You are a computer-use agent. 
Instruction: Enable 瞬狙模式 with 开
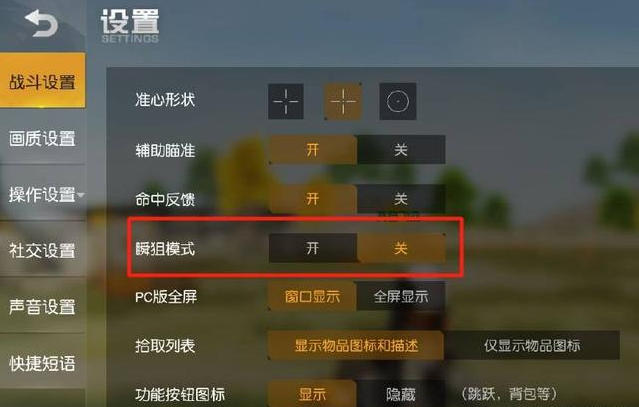[313, 248]
